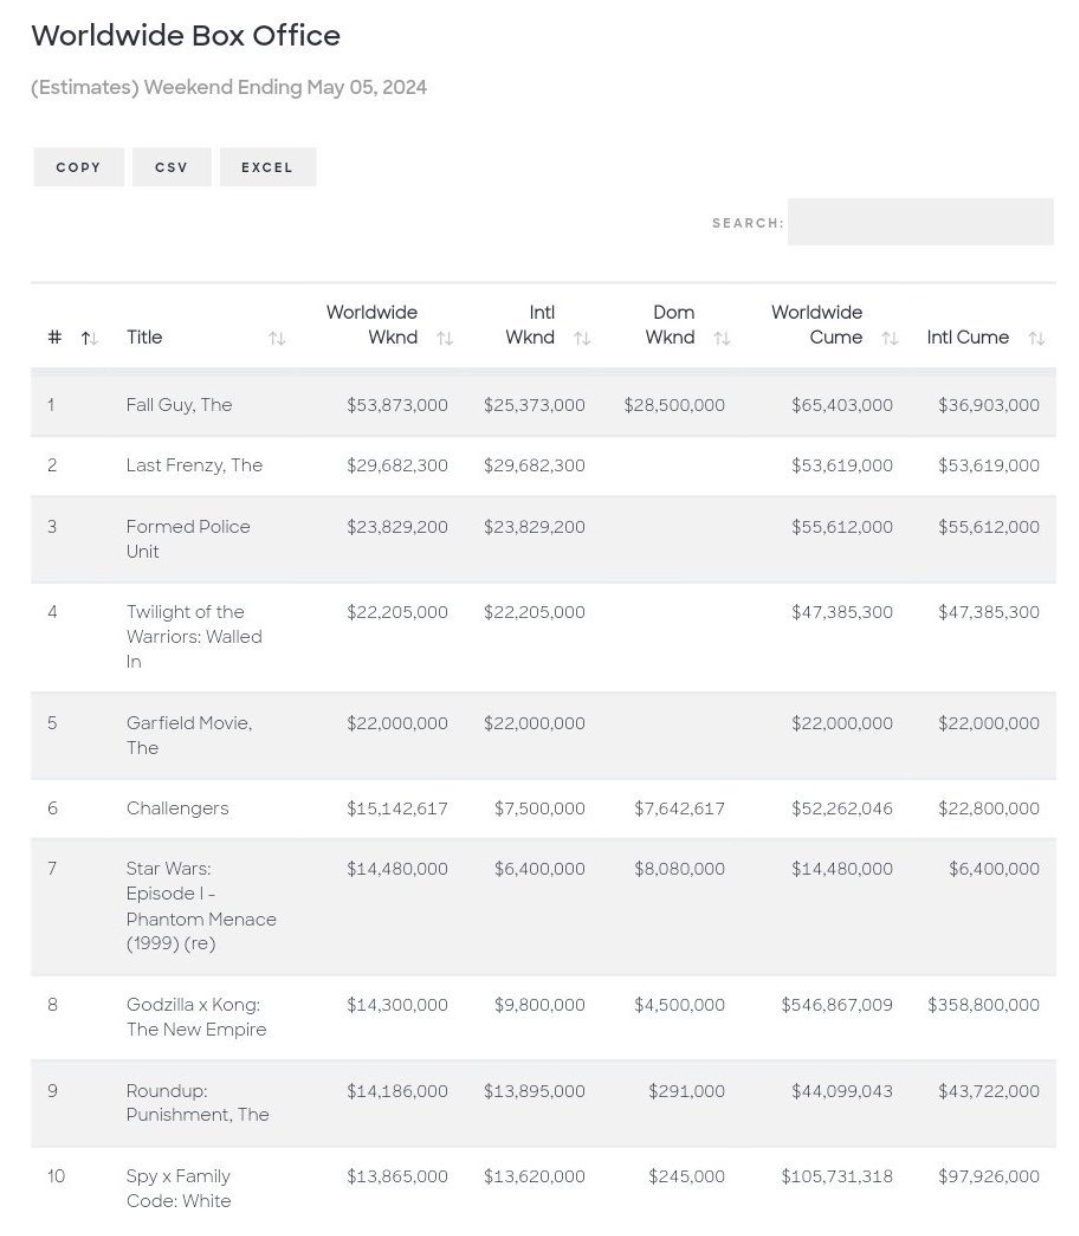Image resolution: width=1079 pixels, height=1236 pixels.
Task: Download table with CSV button
Action: click(x=171, y=167)
